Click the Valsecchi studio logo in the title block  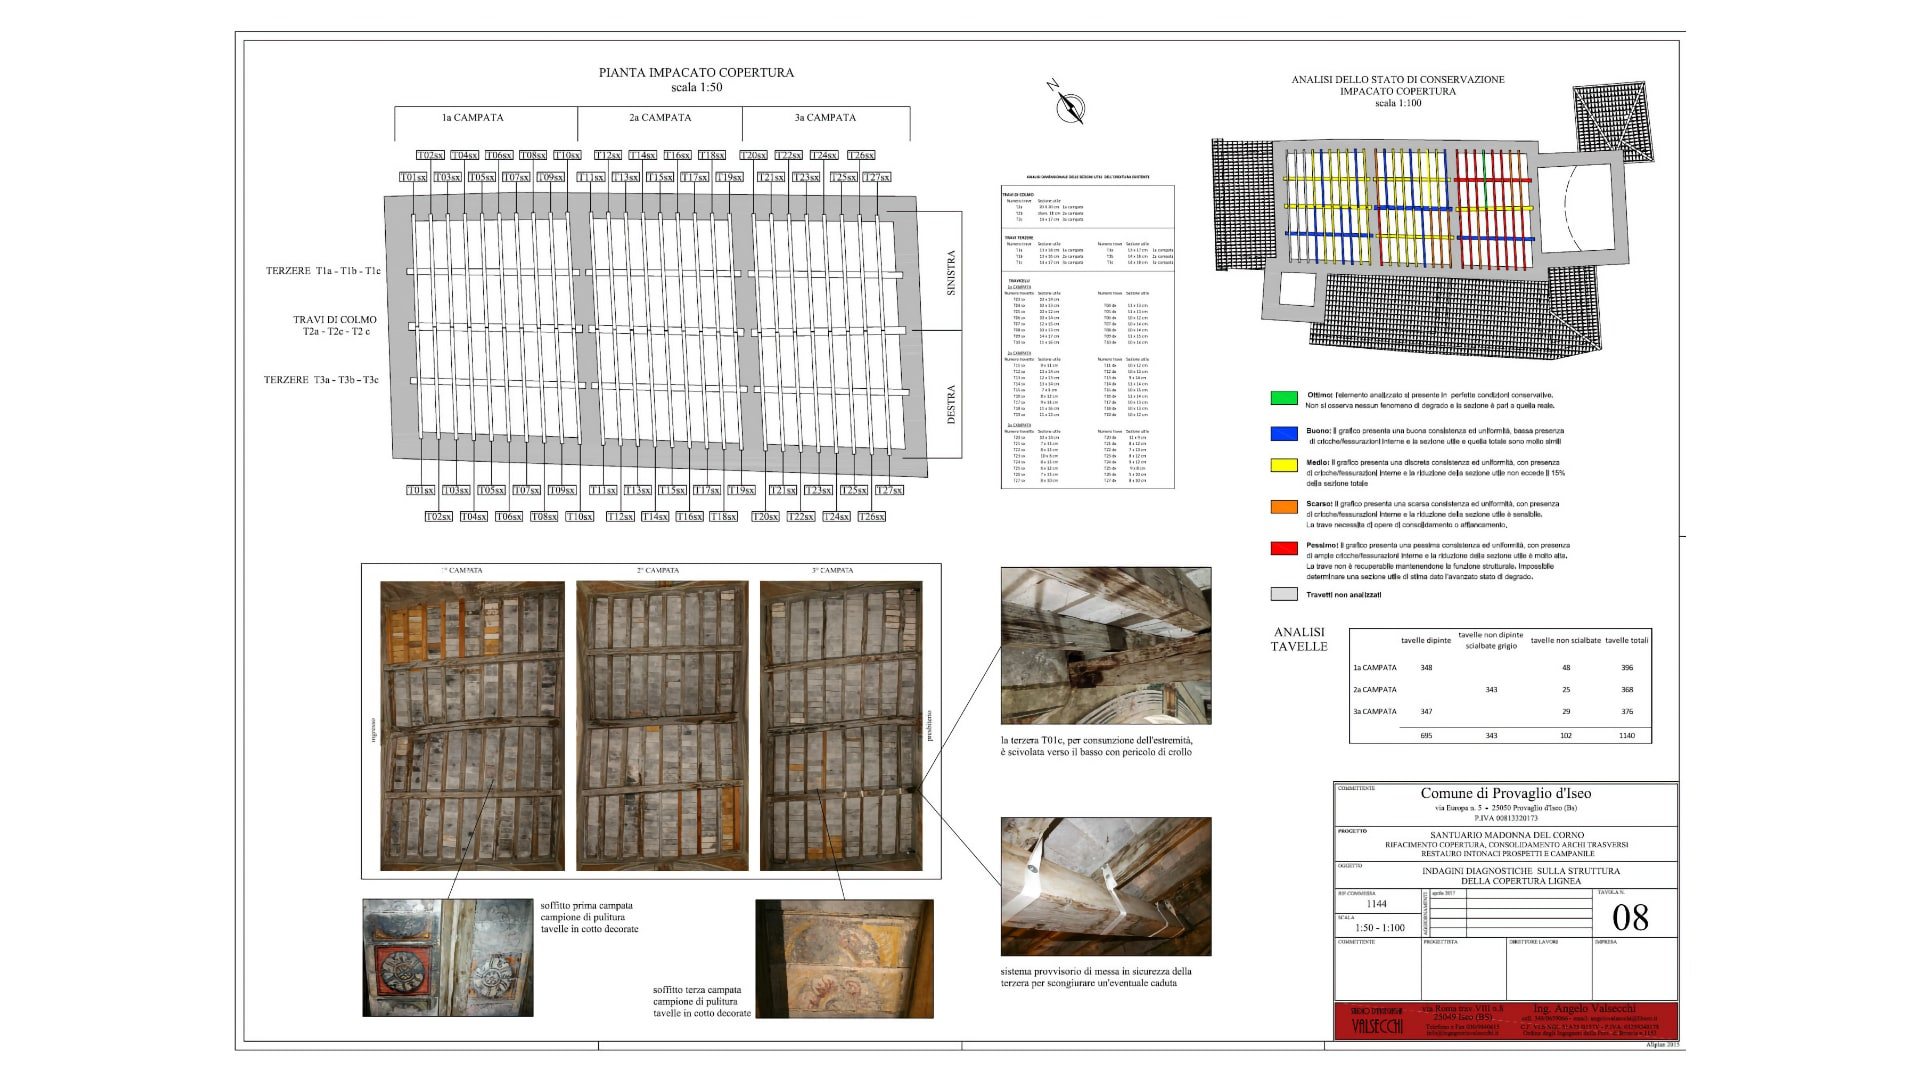click(1378, 1021)
